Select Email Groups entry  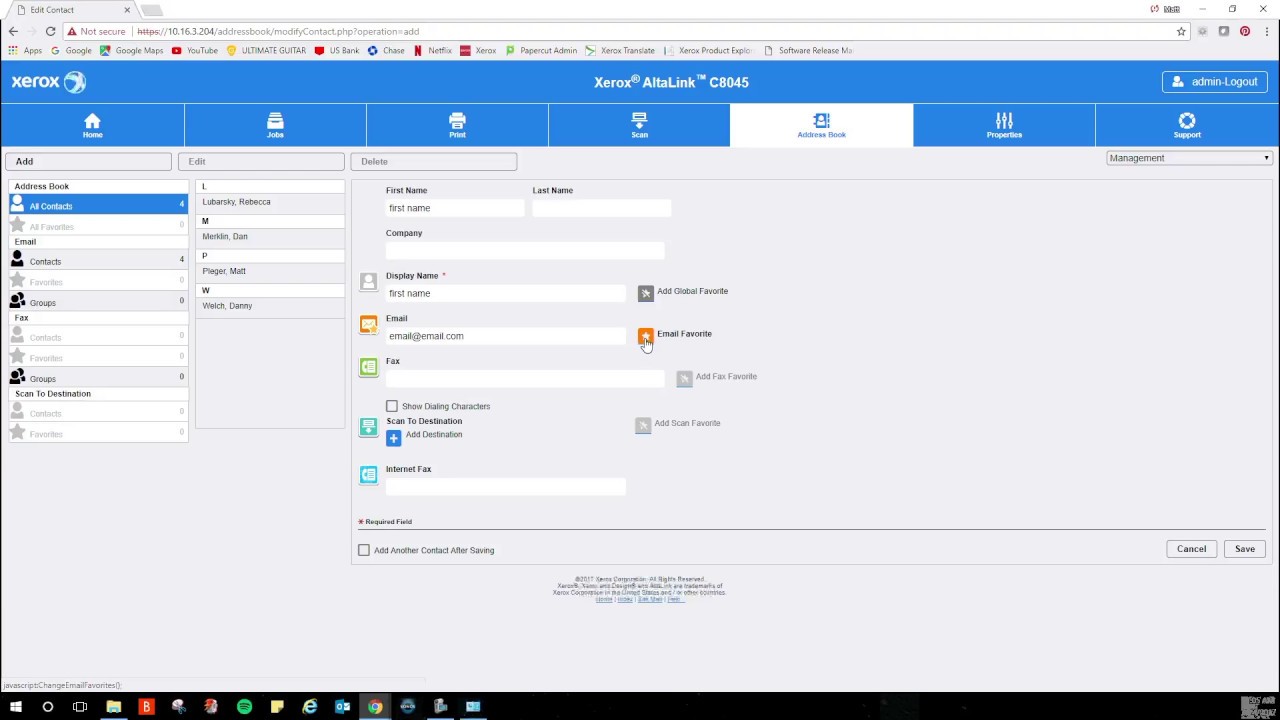pyautogui.click(x=98, y=301)
